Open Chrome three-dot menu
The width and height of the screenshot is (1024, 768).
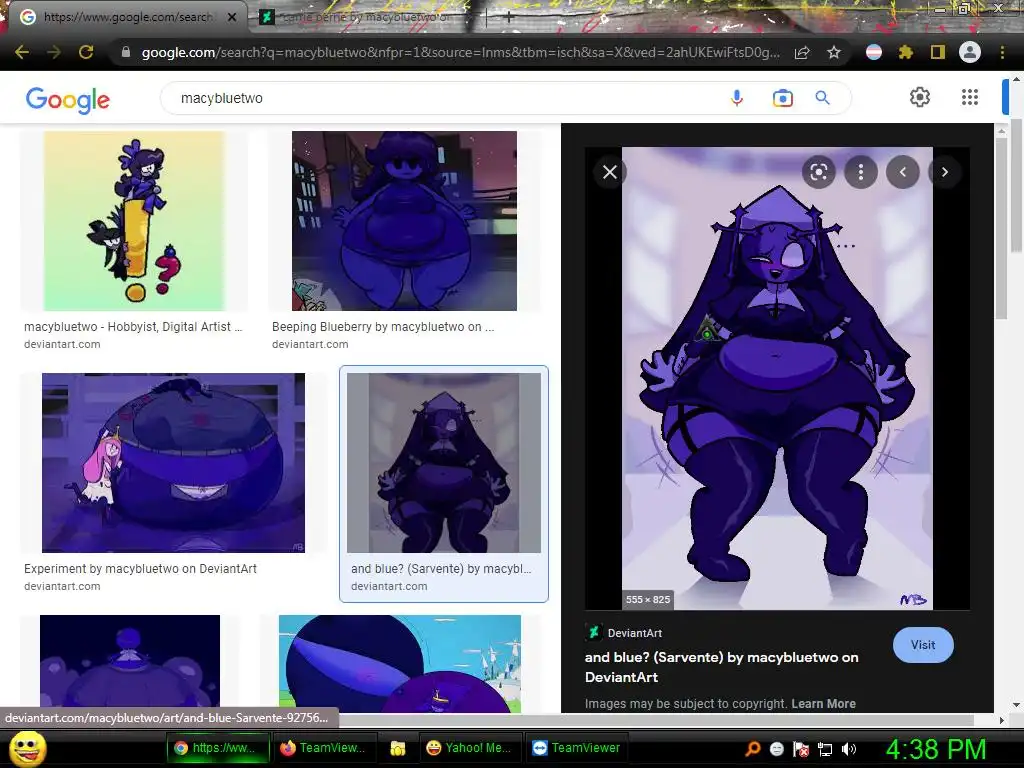point(1002,52)
